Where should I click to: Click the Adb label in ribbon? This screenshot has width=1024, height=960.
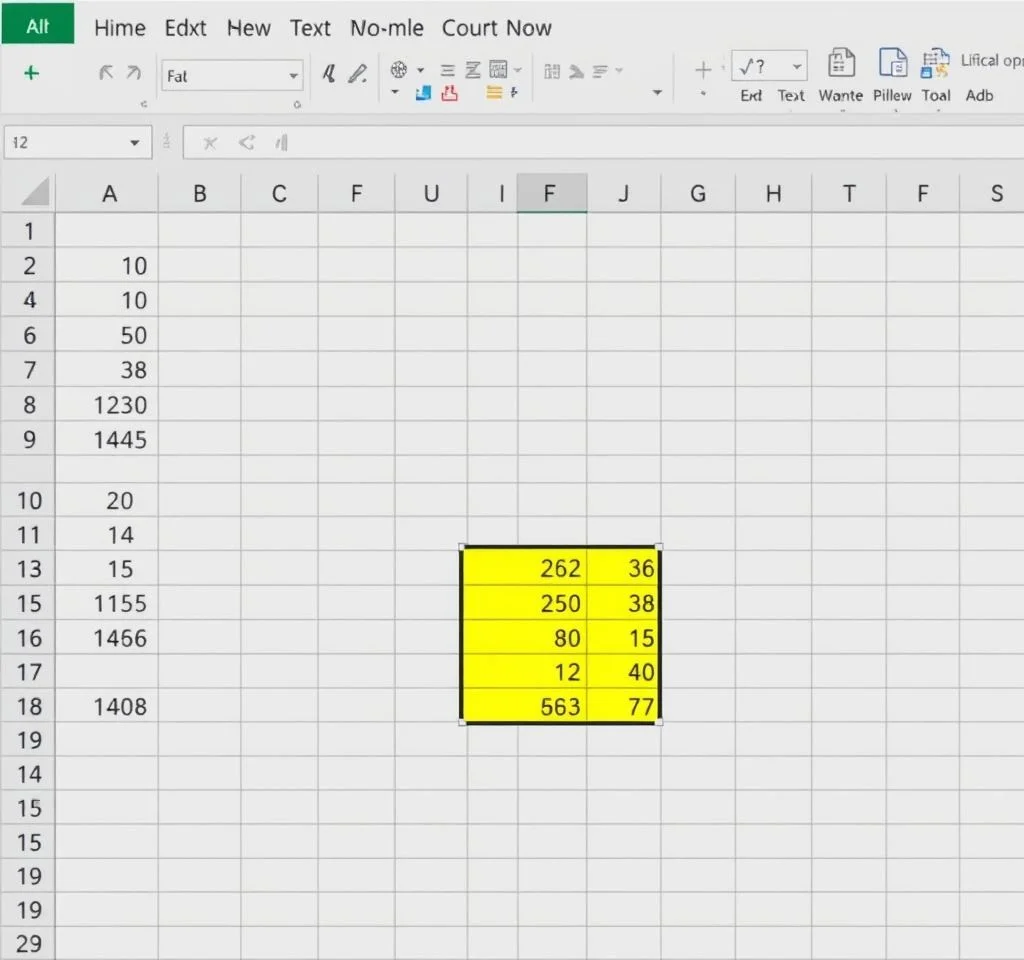tap(979, 95)
